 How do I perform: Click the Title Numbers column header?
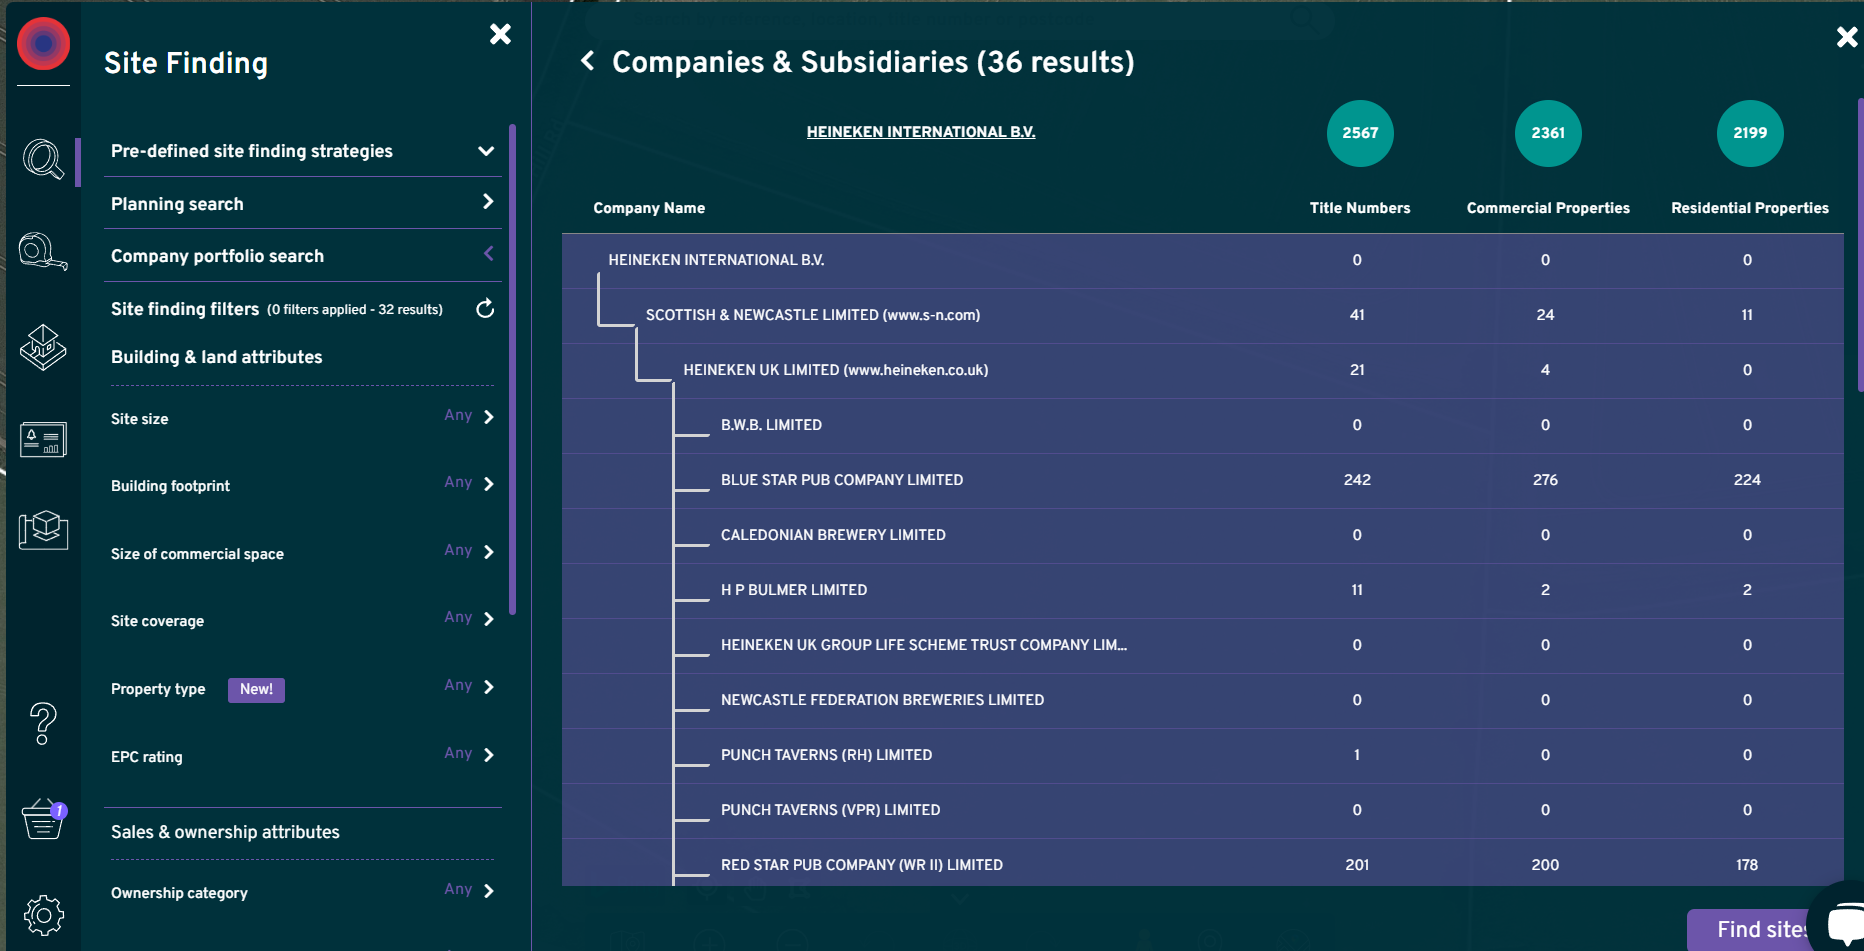point(1360,208)
